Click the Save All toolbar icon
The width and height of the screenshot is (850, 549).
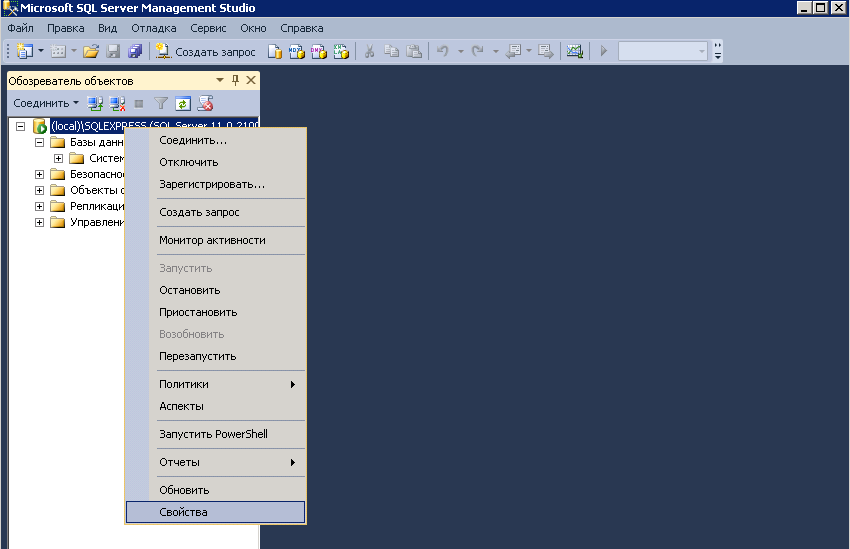(x=134, y=51)
